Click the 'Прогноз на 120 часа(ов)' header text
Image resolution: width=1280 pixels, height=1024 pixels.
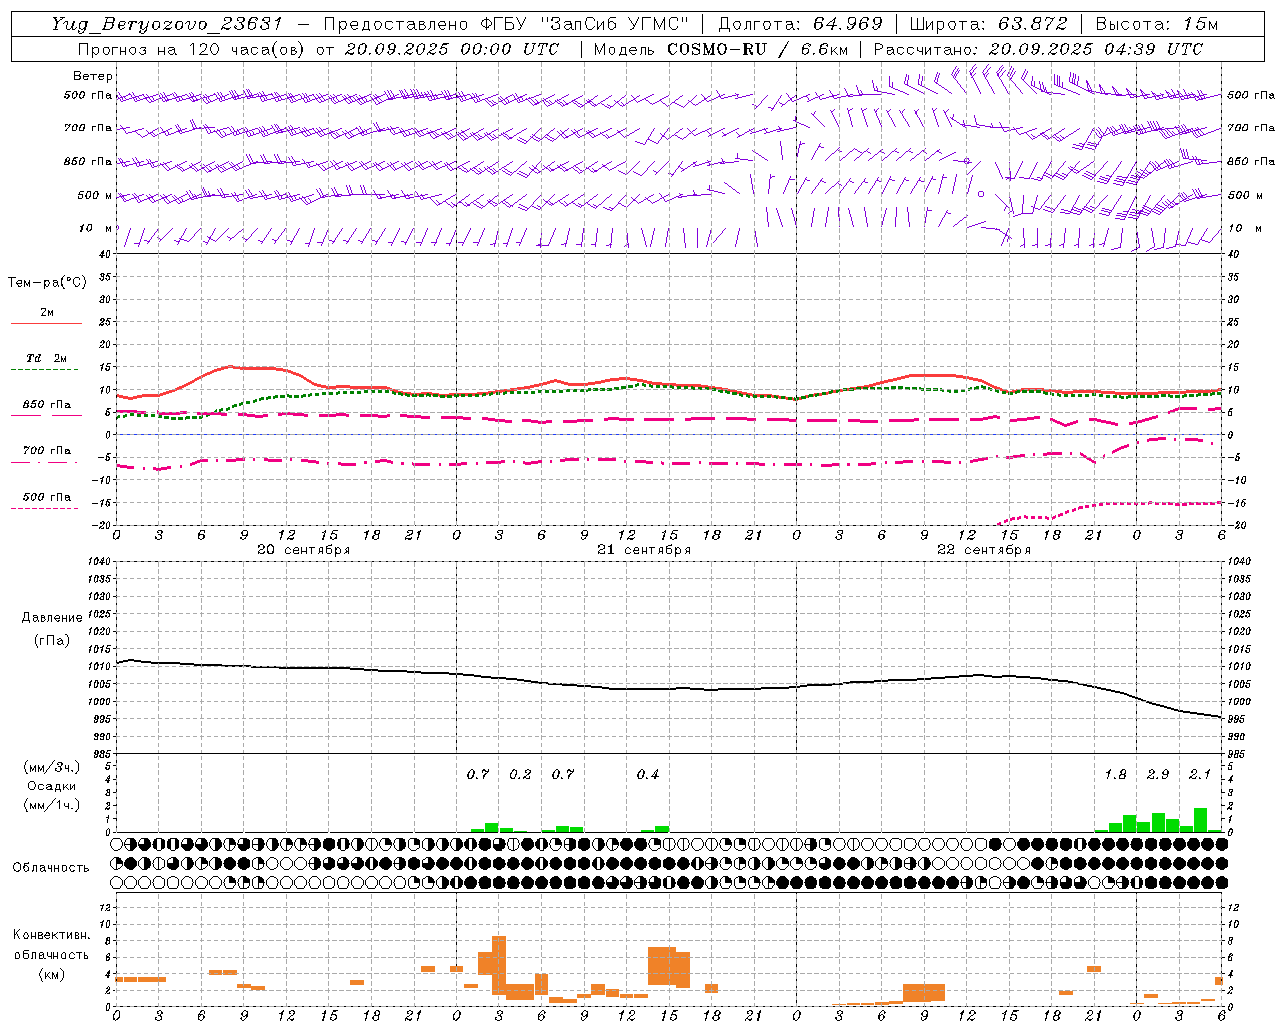click(191, 49)
